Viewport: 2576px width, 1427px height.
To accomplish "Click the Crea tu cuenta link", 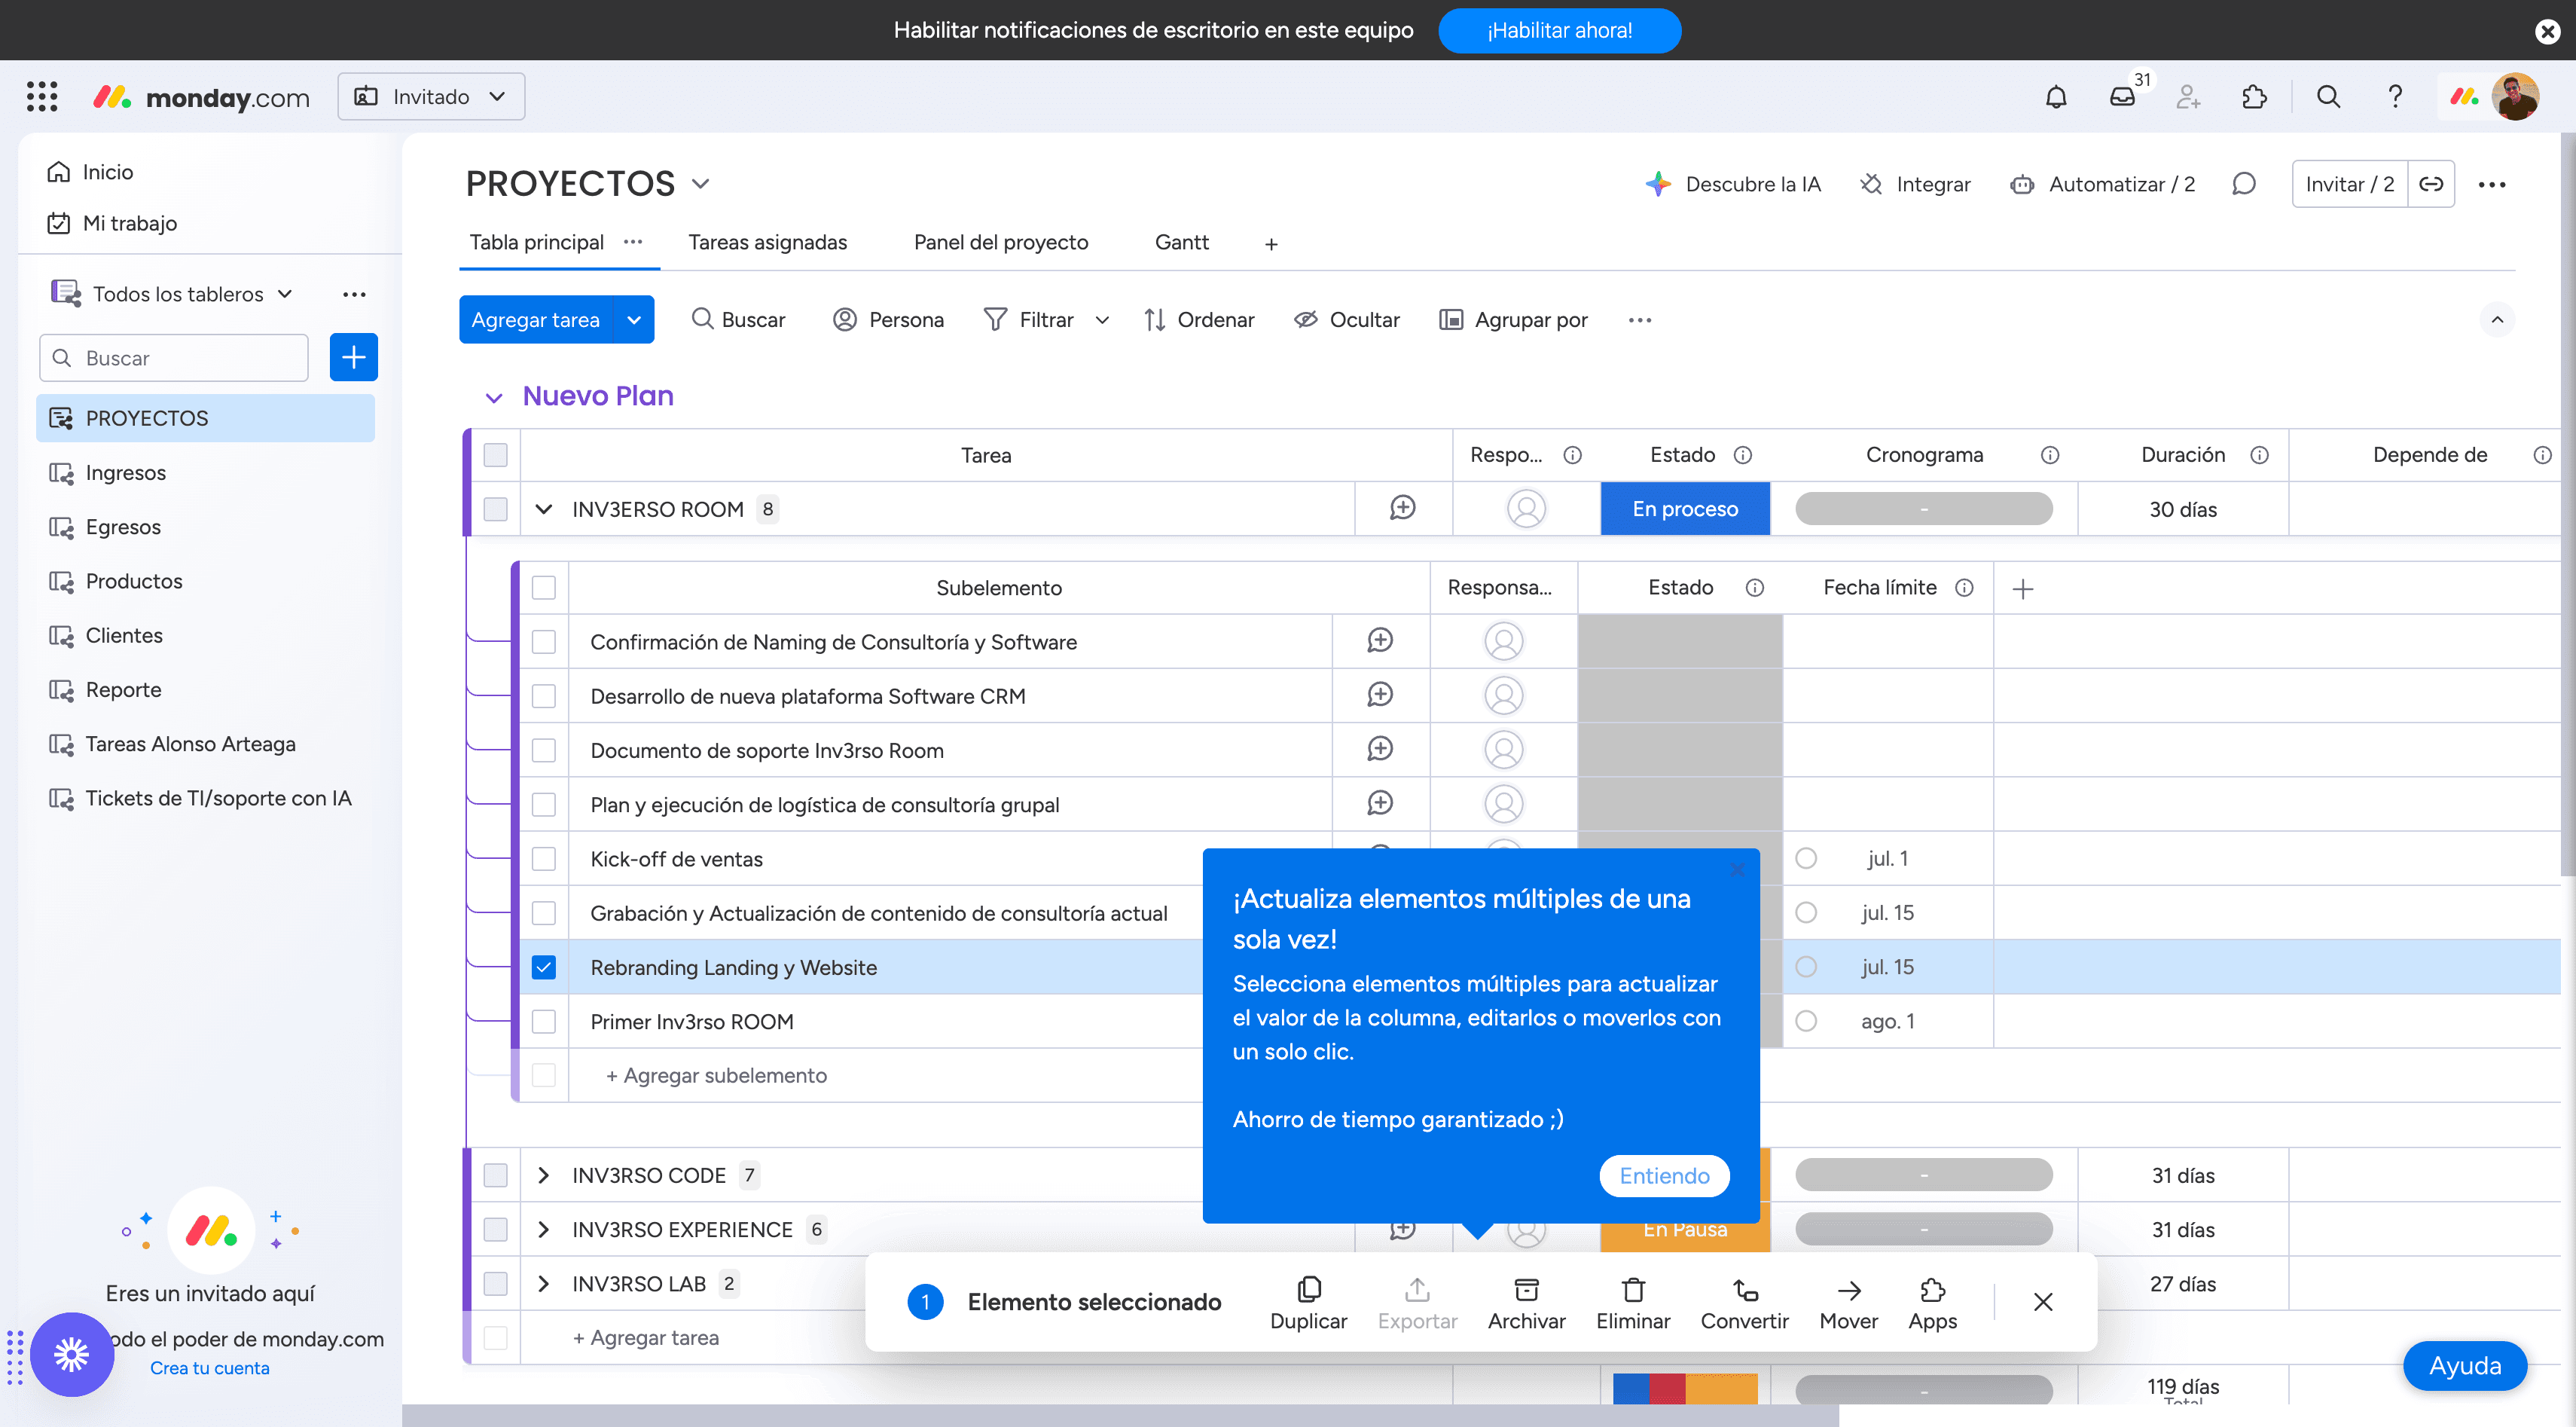I will [209, 1368].
